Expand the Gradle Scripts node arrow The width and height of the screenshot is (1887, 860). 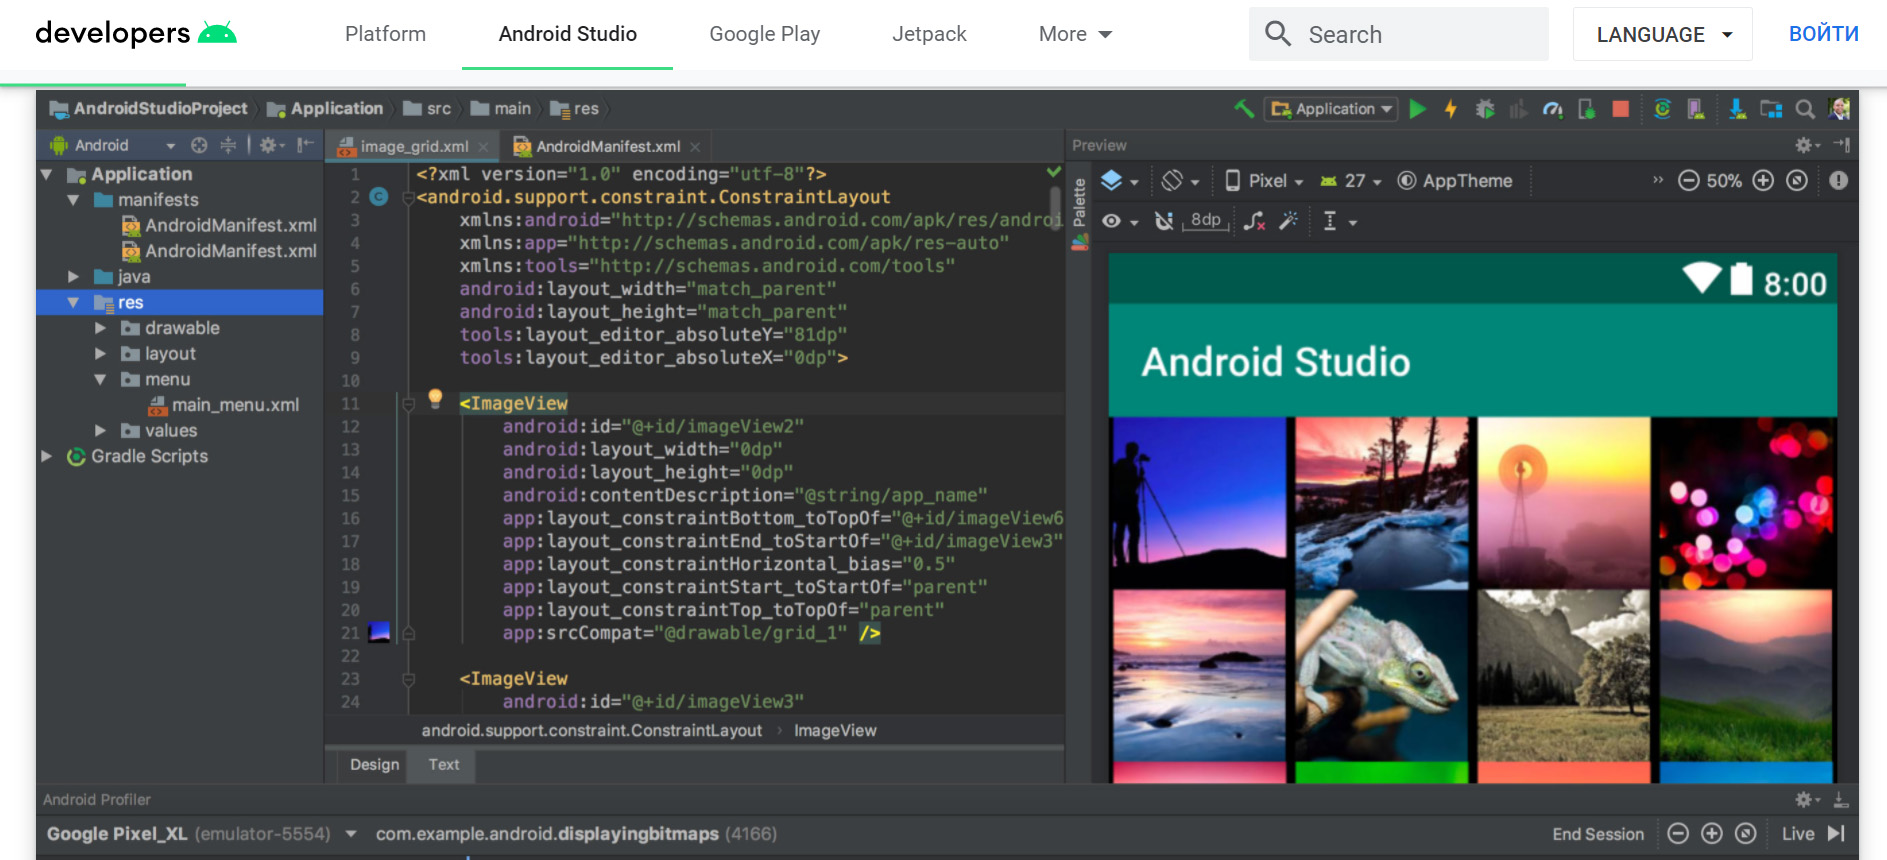pyautogui.click(x=46, y=455)
